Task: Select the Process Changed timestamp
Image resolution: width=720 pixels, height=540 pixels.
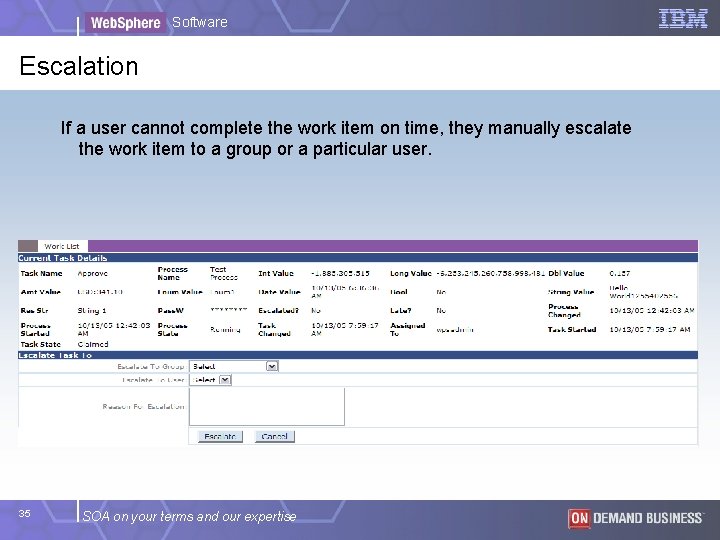Action: 652,310
